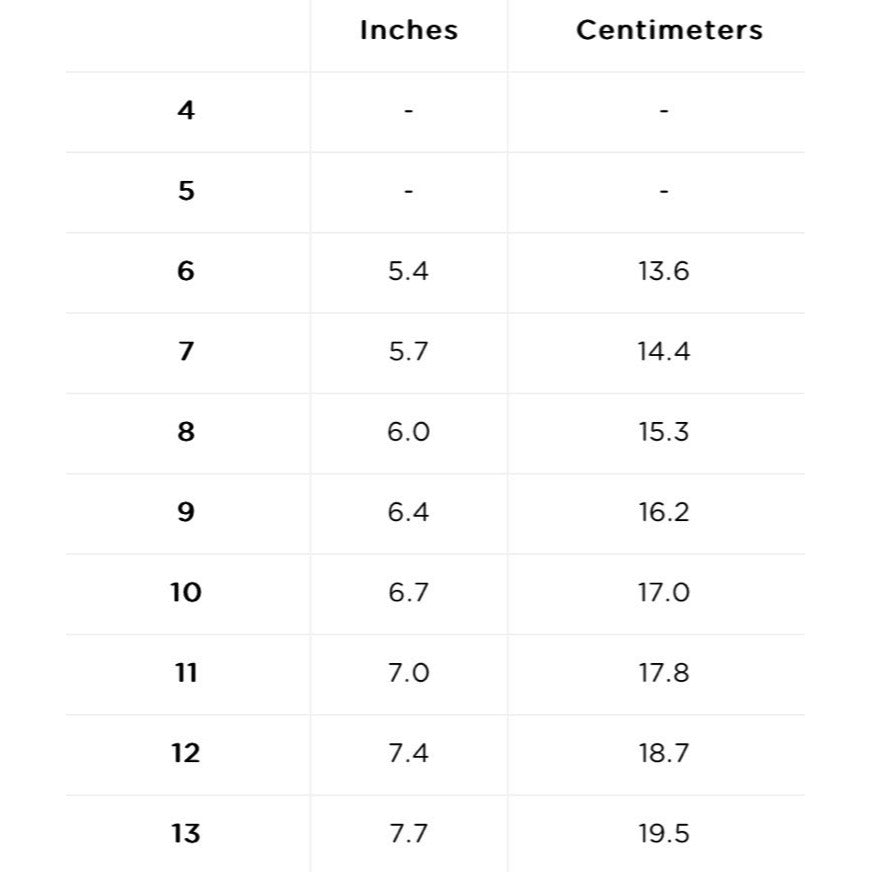Click the 5.4 inches cell
This screenshot has width=872, height=872.
pos(408,271)
